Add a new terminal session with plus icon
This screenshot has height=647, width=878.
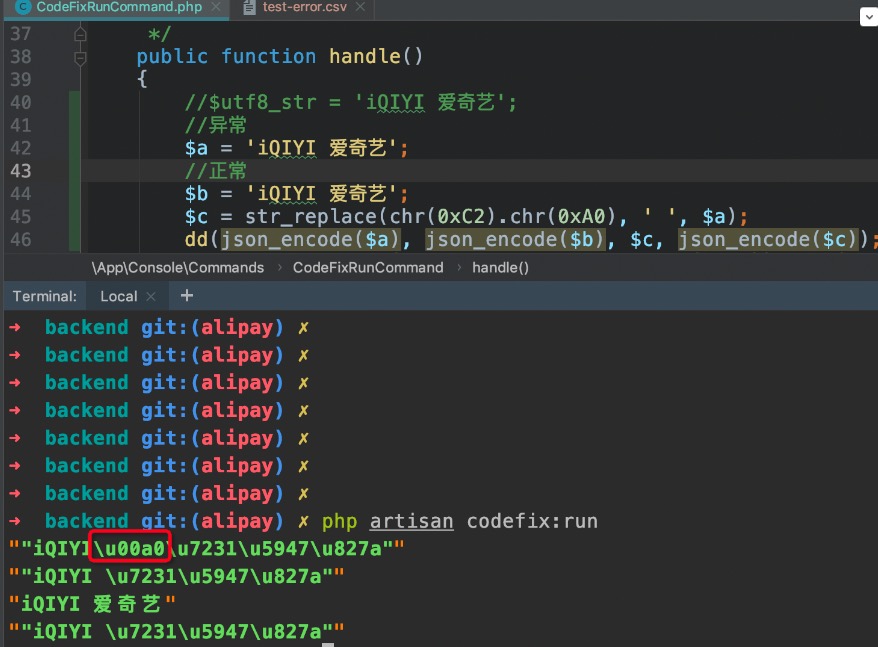[x=186, y=296]
